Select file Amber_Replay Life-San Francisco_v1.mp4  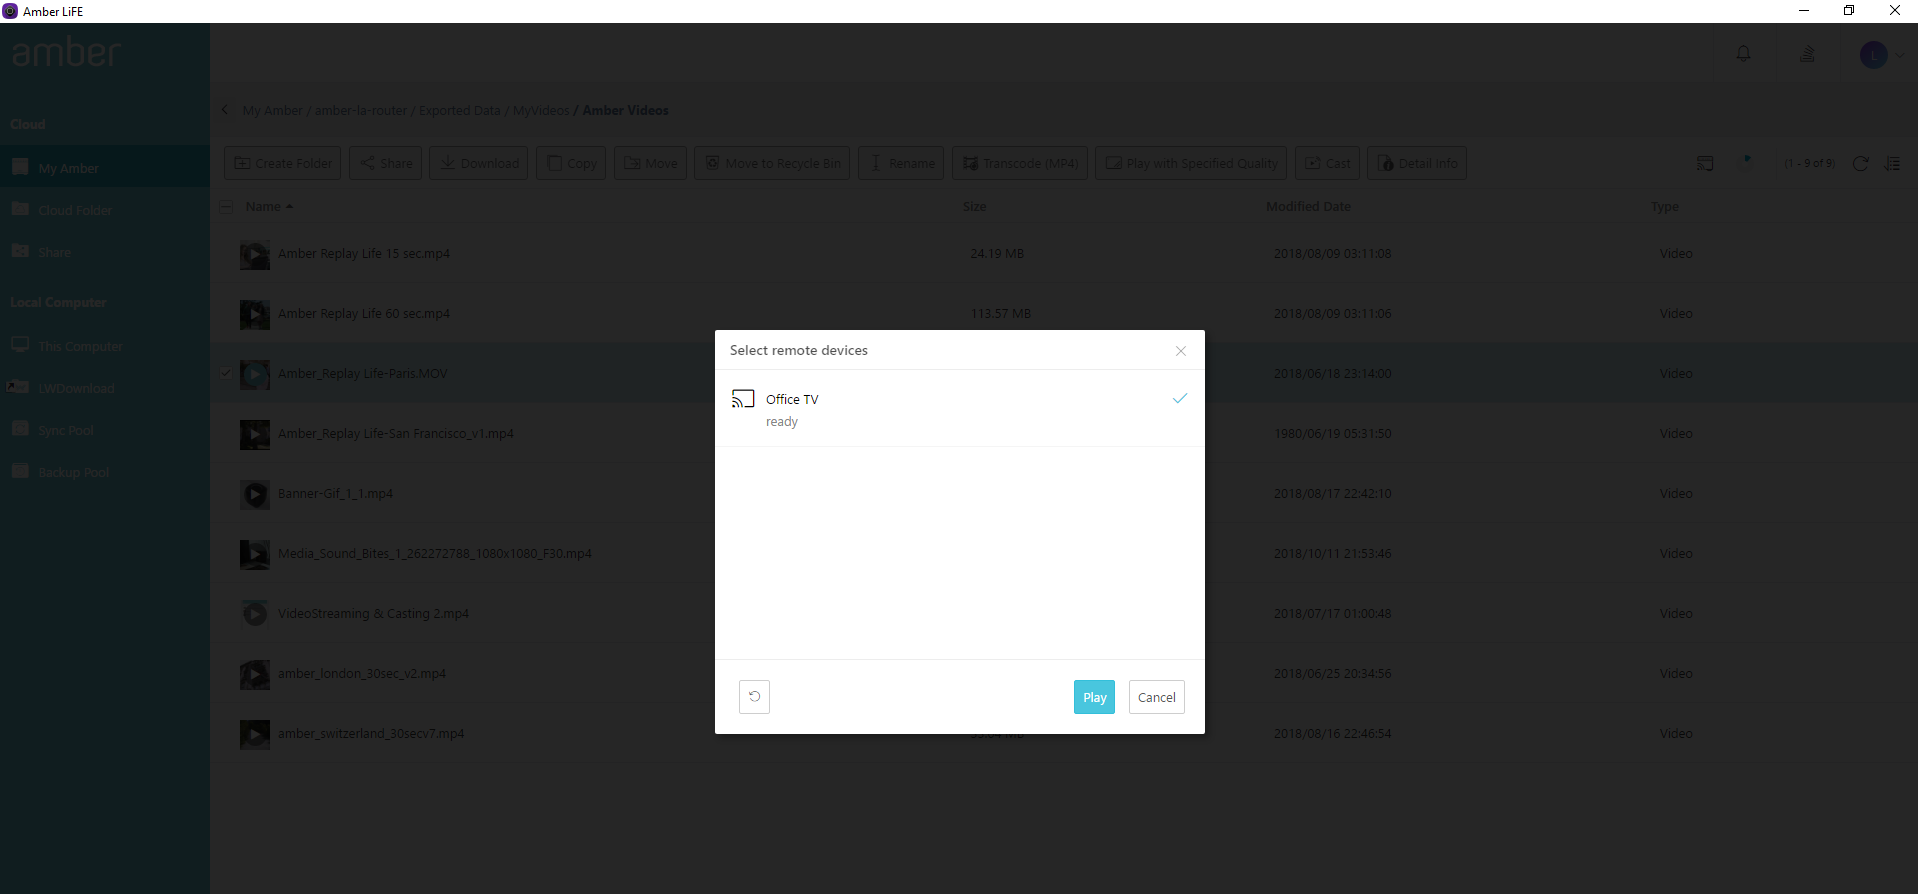396,434
